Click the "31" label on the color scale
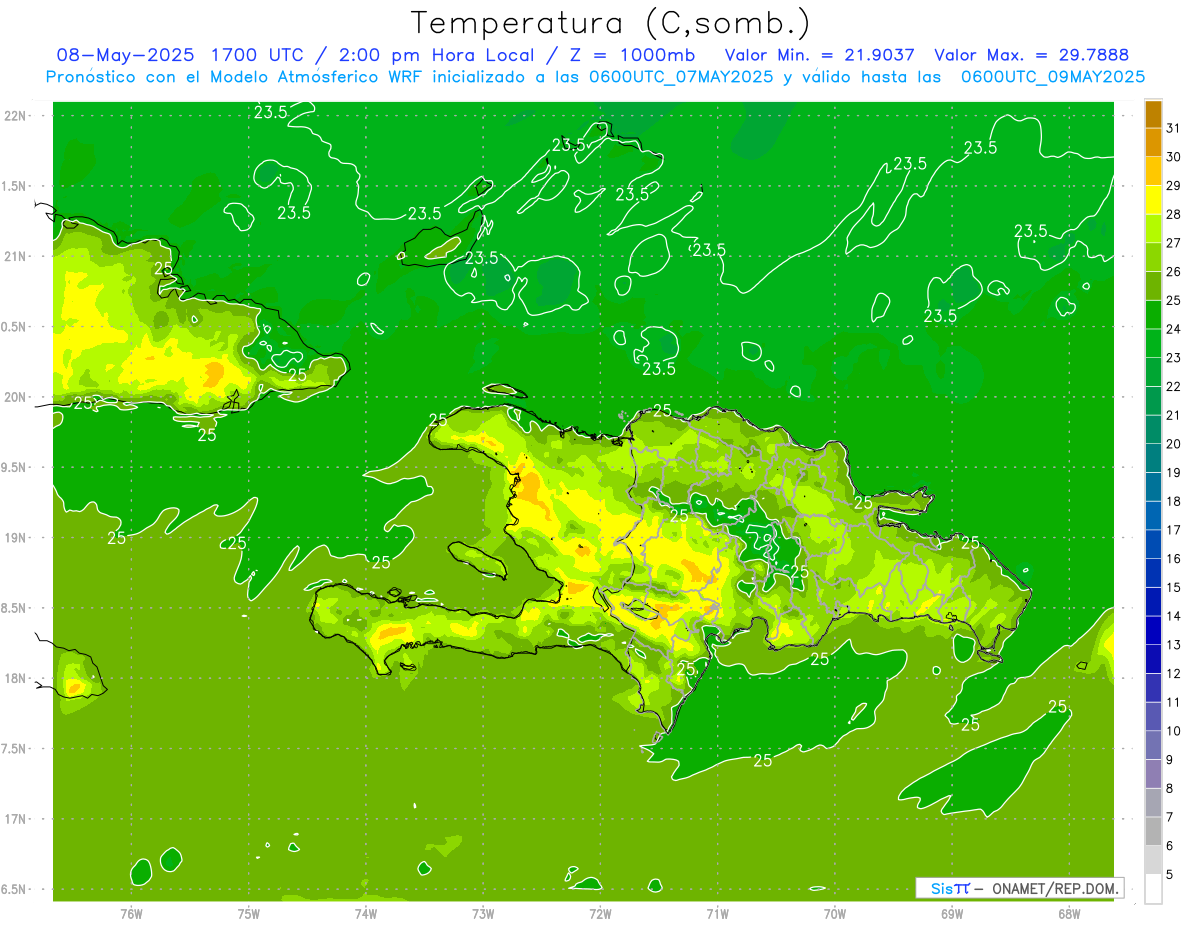 coord(1174,128)
